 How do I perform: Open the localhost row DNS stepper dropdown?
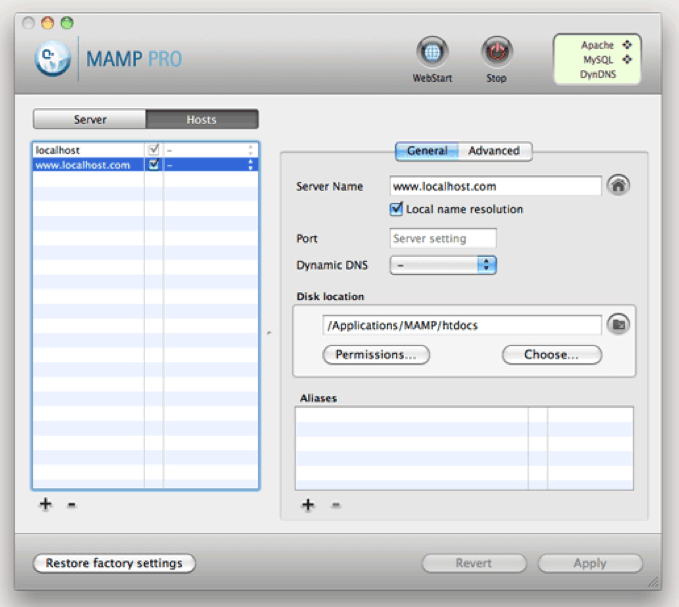click(250, 150)
